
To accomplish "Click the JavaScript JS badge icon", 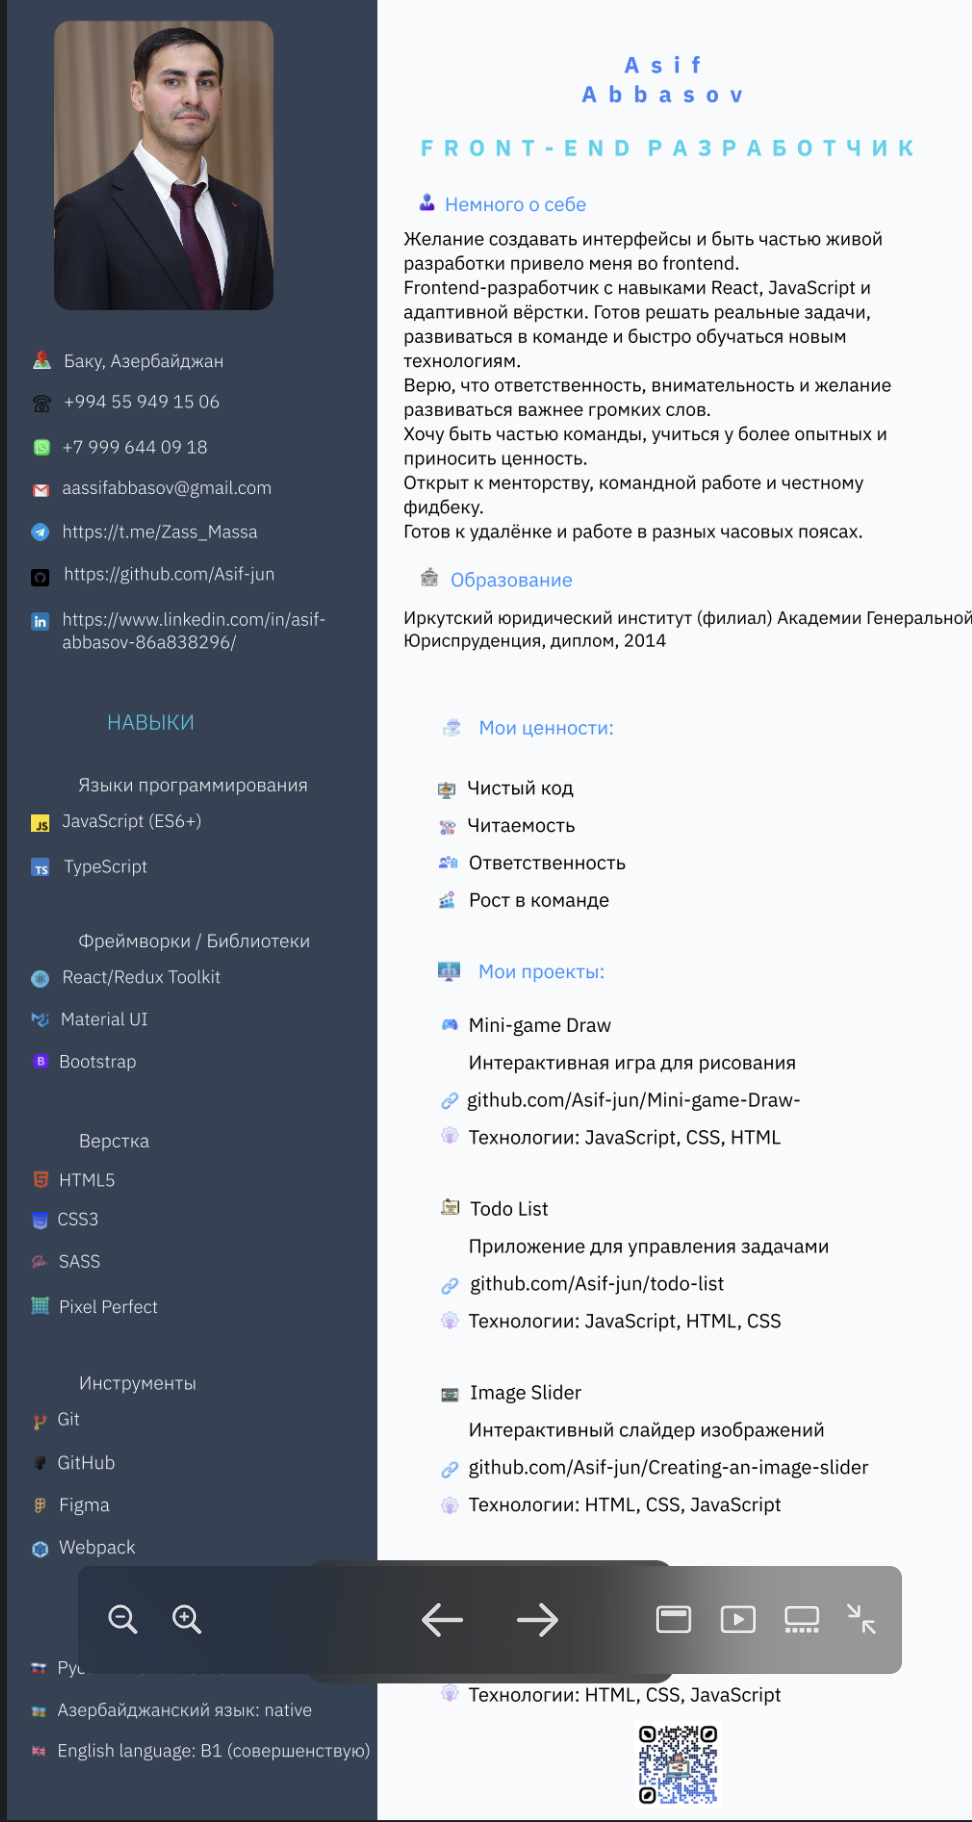I will point(40,823).
